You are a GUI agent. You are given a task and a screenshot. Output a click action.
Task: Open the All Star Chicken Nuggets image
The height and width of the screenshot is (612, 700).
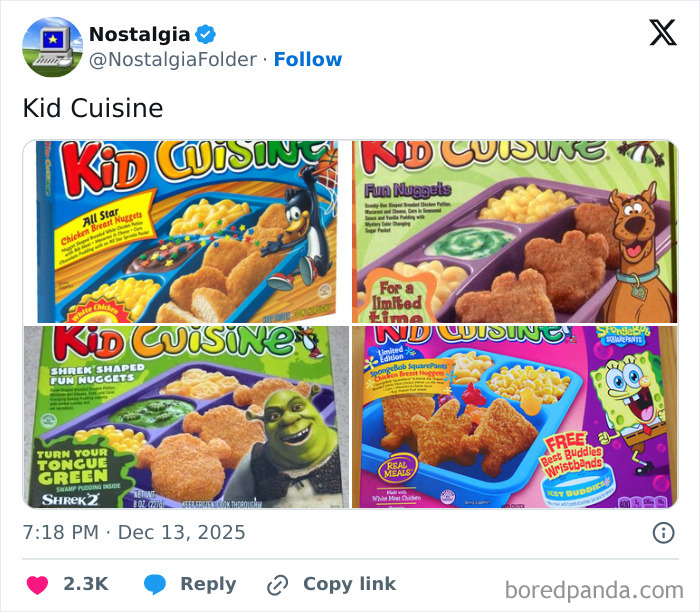coord(186,231)
